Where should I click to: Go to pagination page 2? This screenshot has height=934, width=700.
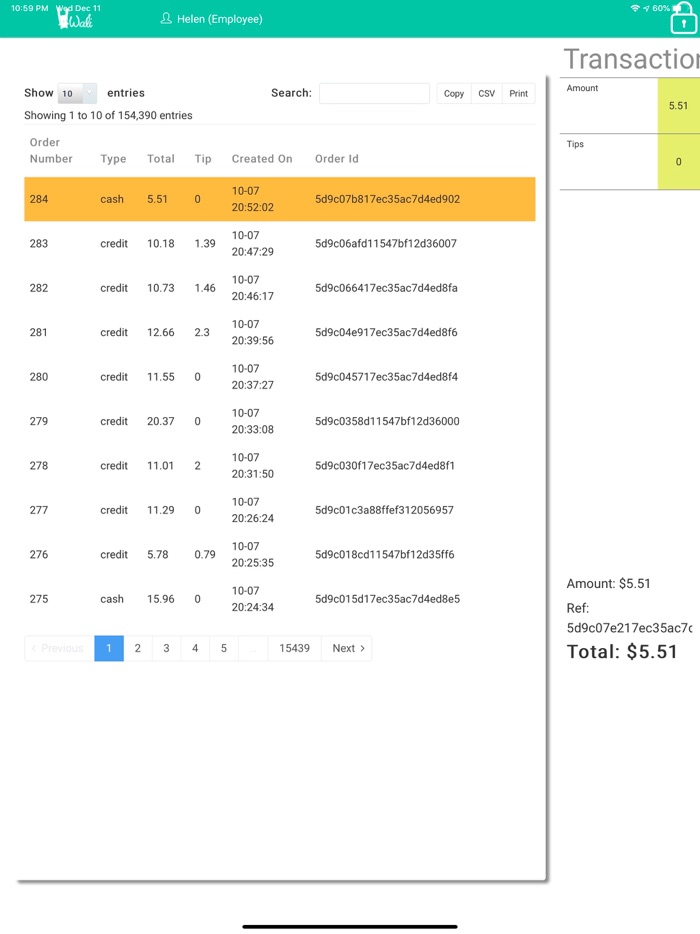pos(138,648)
